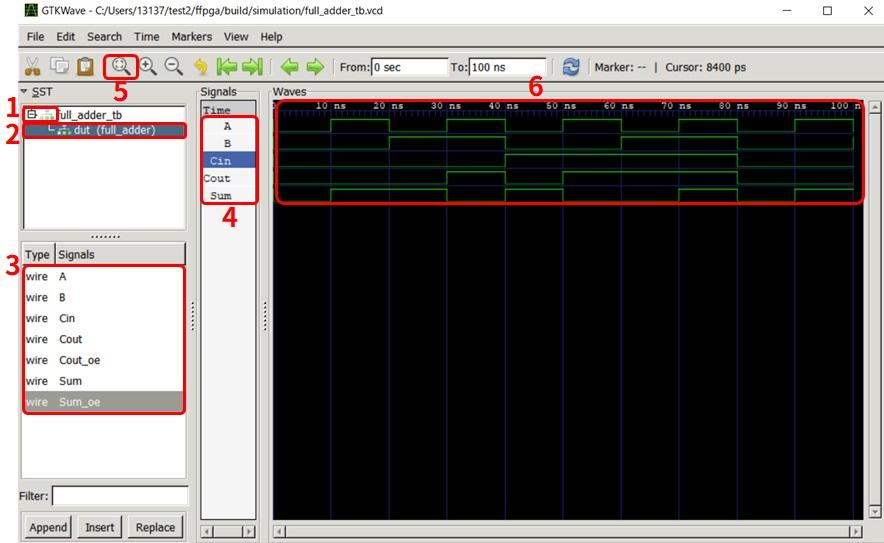Click the Marker: -- readout
Screen dimensions: 884x543
620,67
